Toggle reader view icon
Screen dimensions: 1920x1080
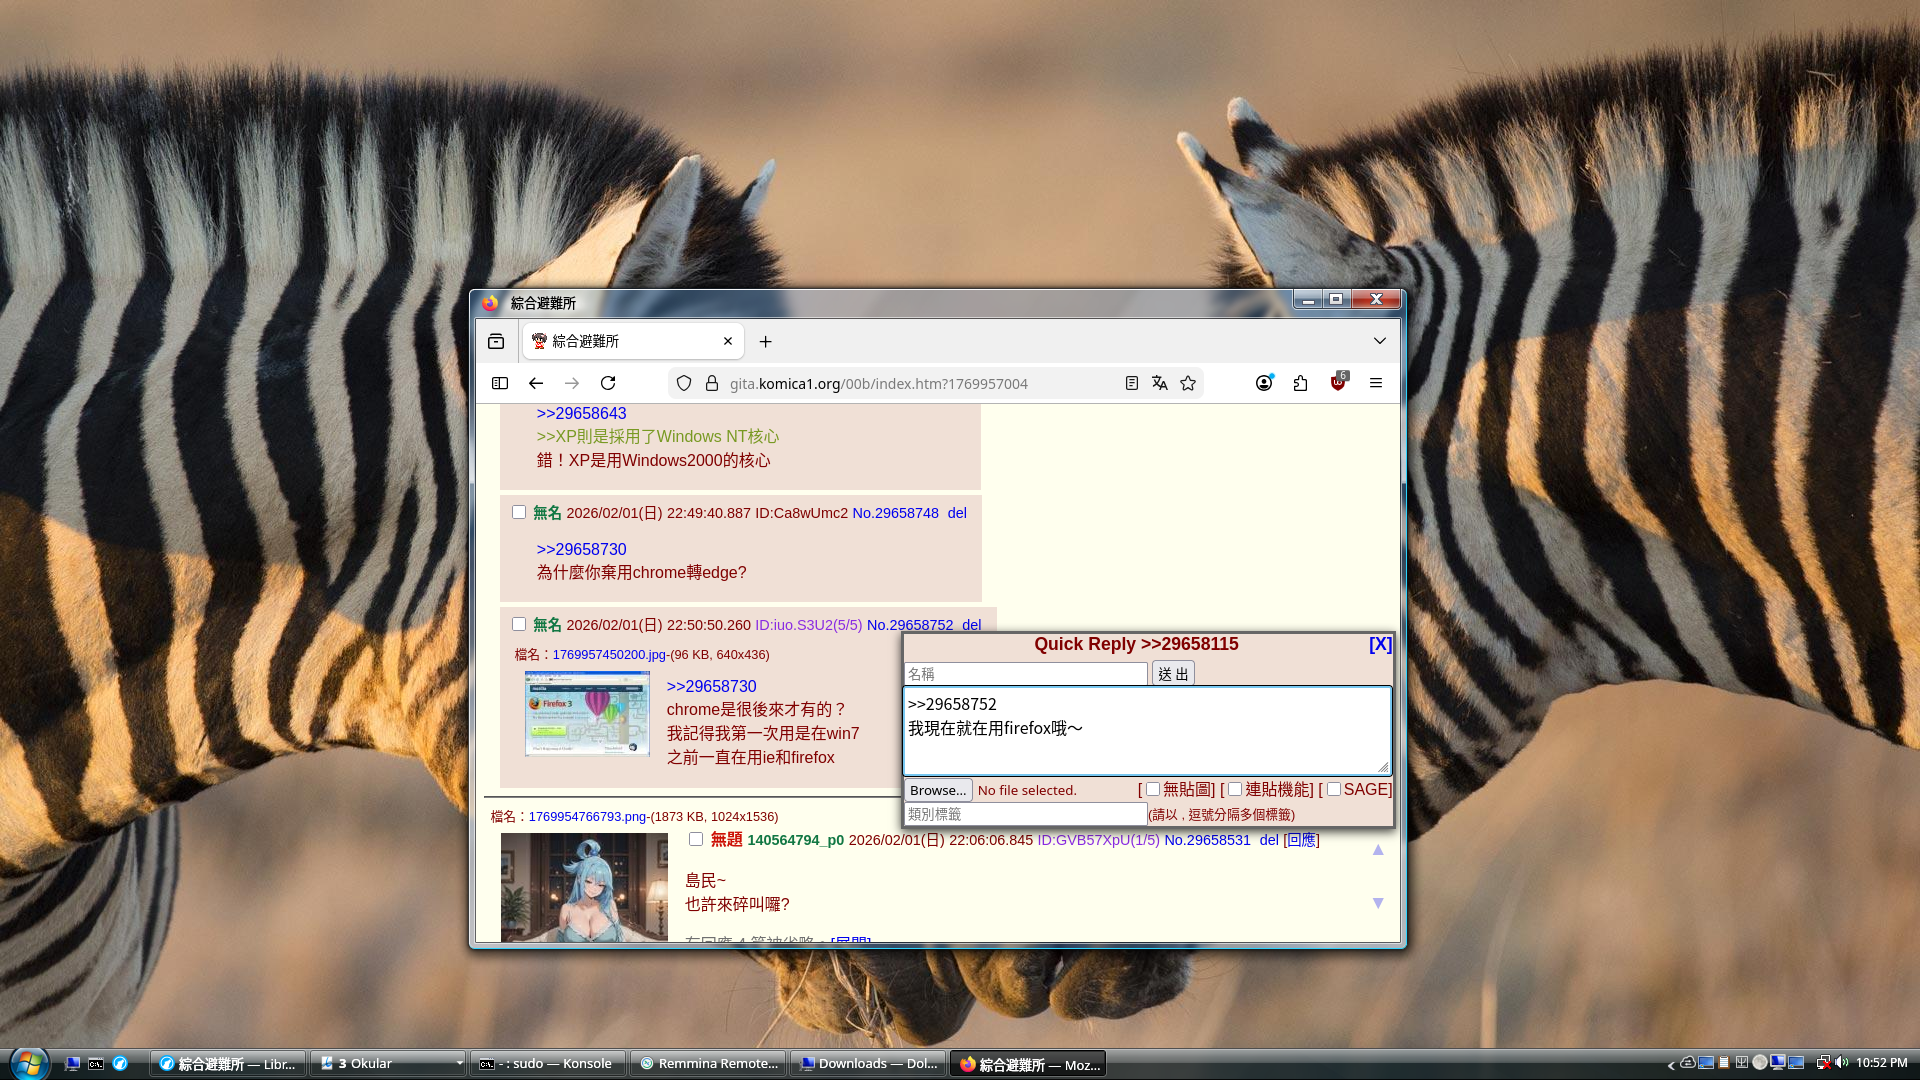click(1132, 383)
